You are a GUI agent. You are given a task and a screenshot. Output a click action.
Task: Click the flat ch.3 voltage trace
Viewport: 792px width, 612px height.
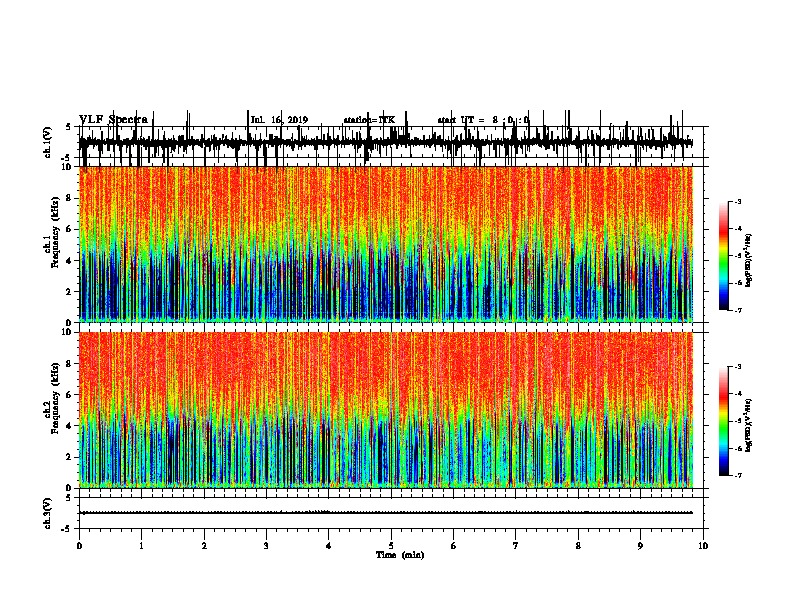click(386, 513)
